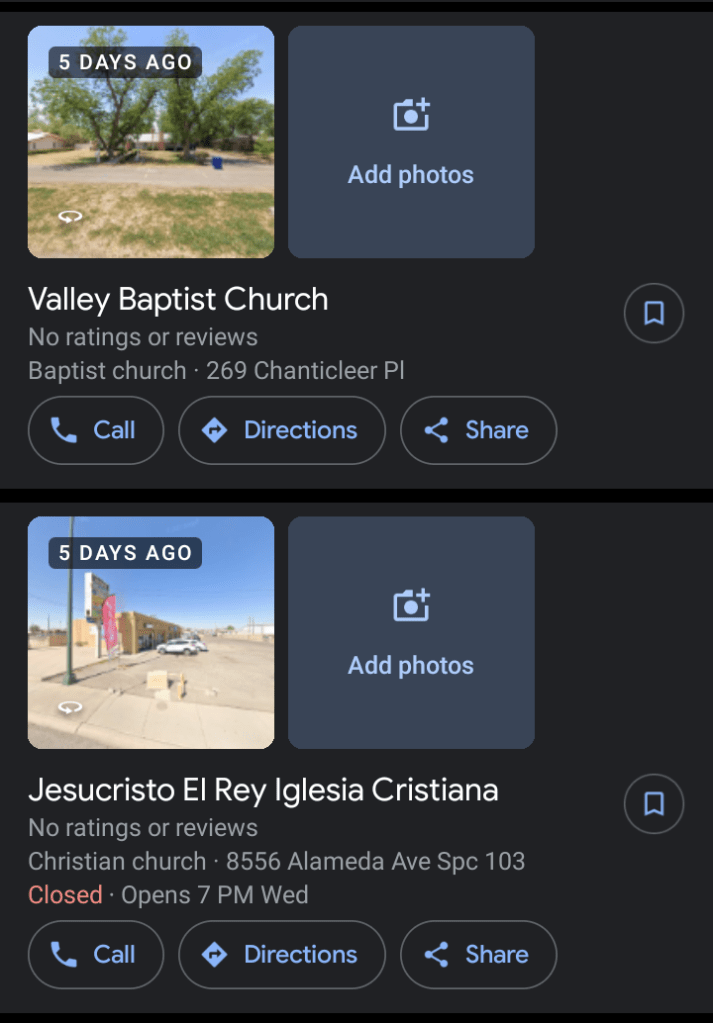Call Valley Baptist Church
The width and height of the screenshot is (713, 1023).
pos(96,430)
